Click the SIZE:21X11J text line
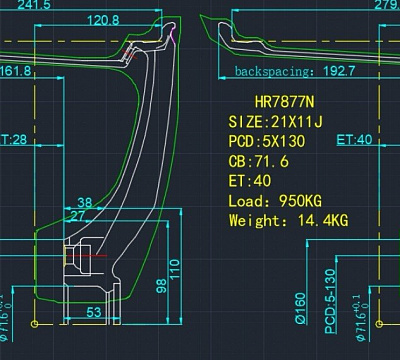This screenshot has height=360, width=400. (276, 122)
